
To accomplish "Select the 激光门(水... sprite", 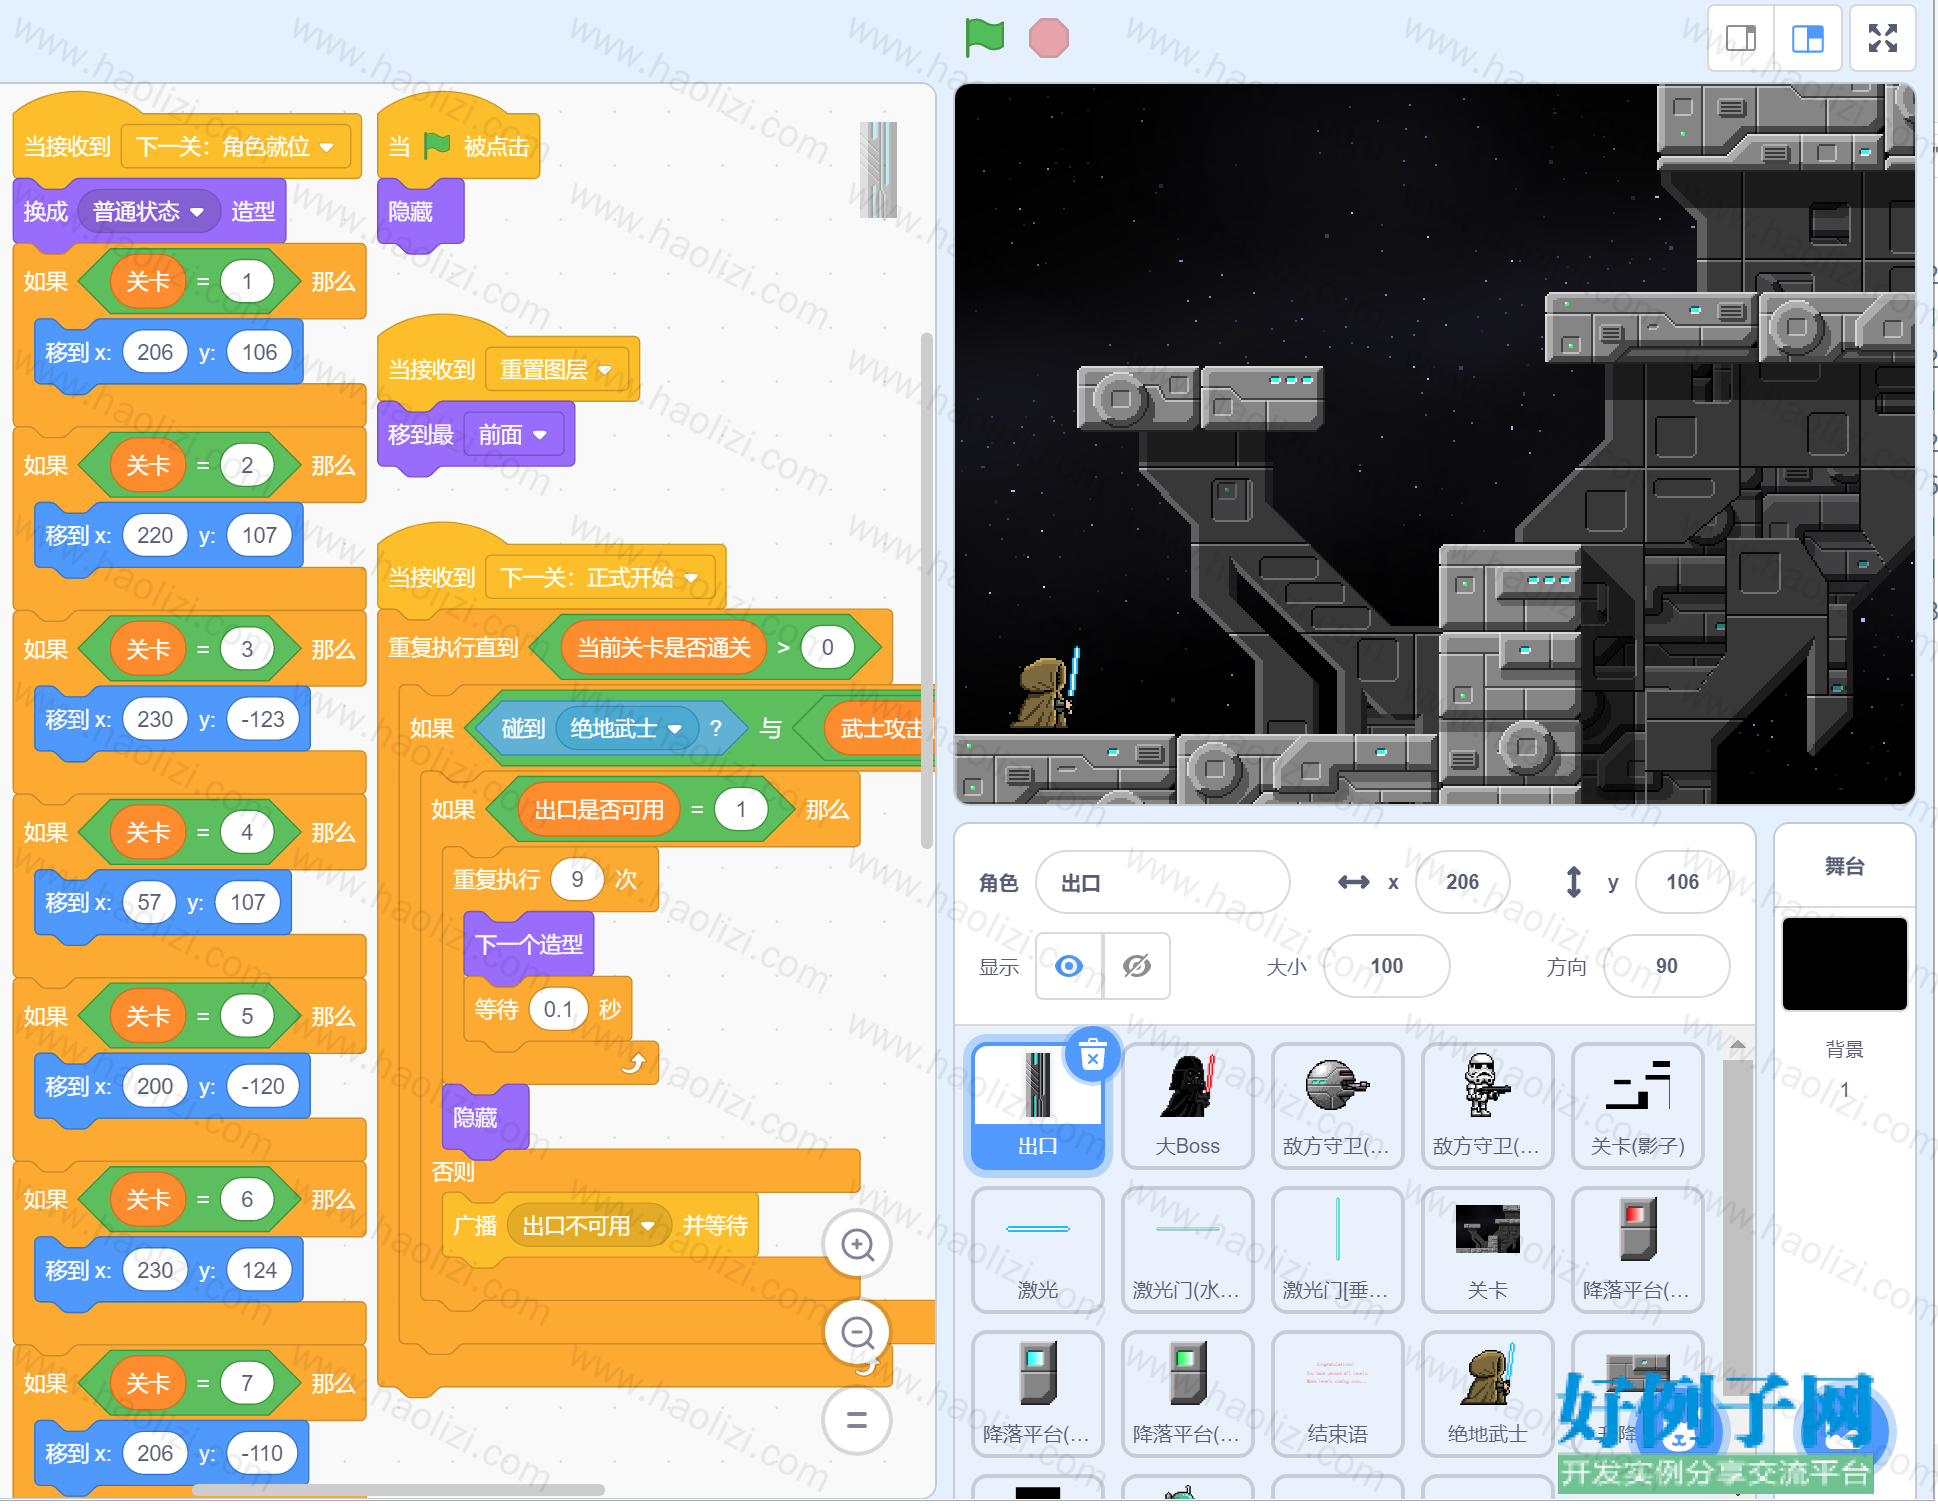I will tap(1188, 1250).
